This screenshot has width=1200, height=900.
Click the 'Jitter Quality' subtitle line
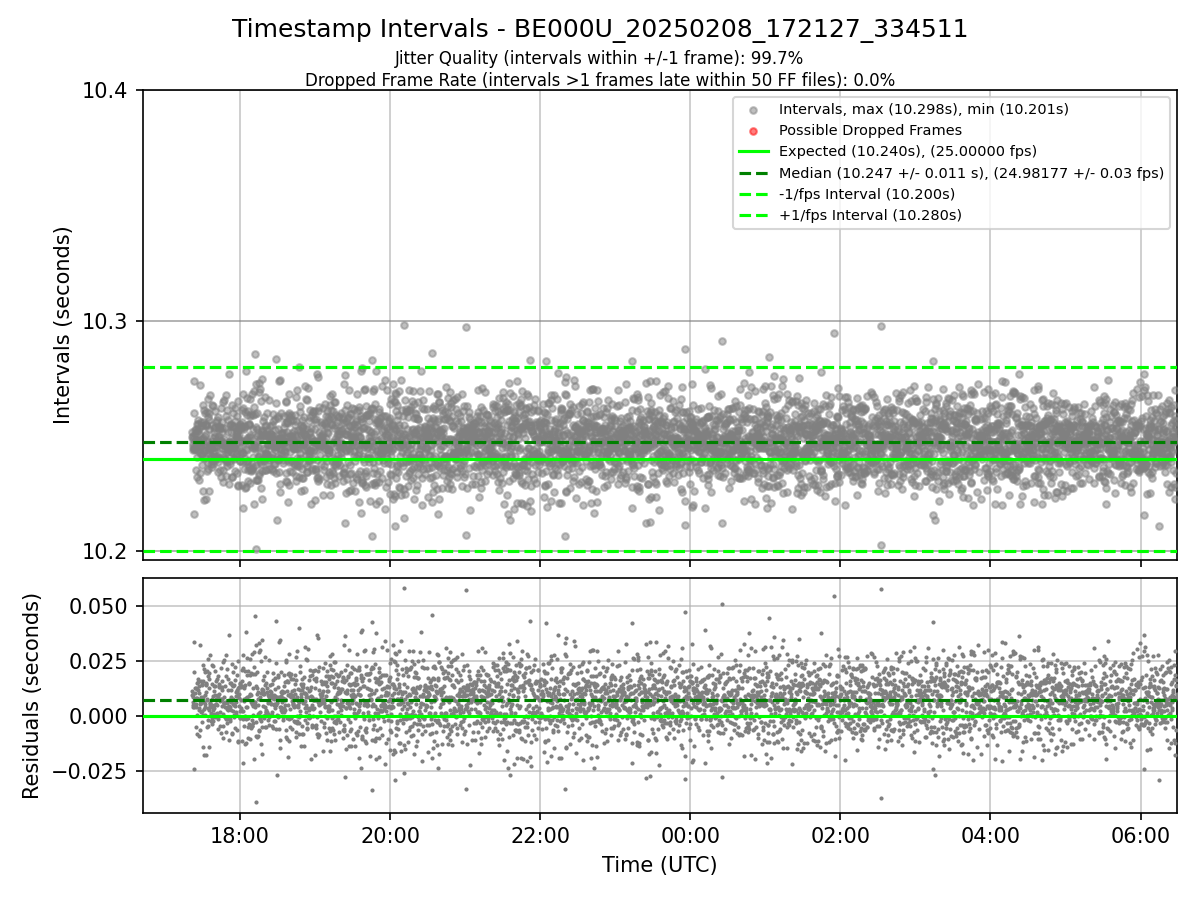(599, 58)
